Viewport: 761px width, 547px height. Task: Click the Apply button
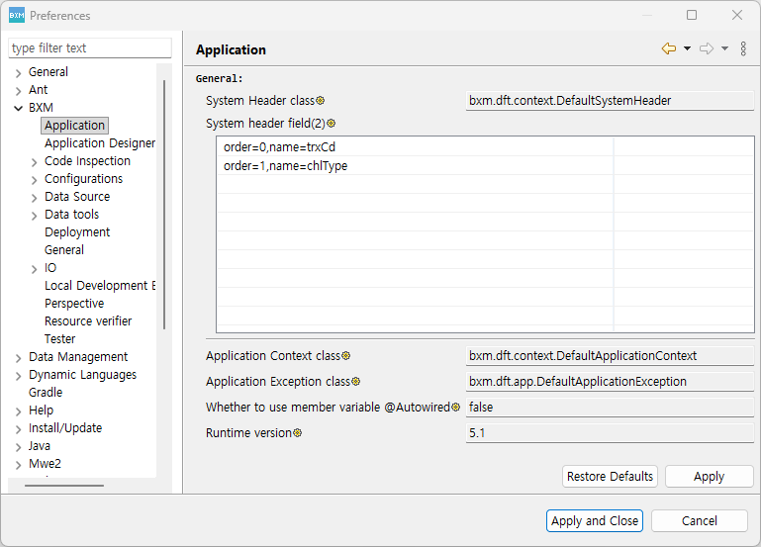[709, 477]
